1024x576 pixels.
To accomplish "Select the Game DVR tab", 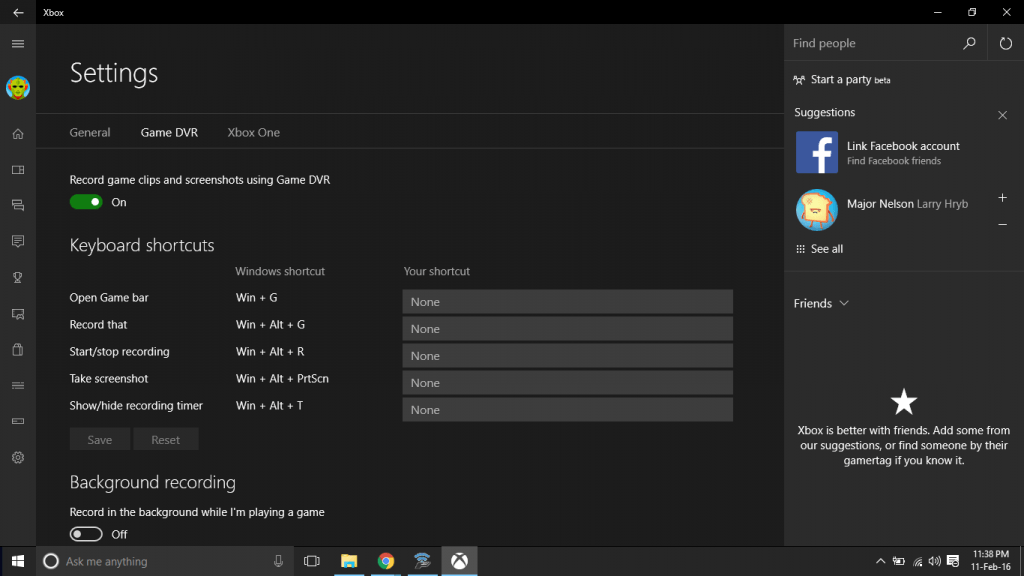I will coord(169,133).
